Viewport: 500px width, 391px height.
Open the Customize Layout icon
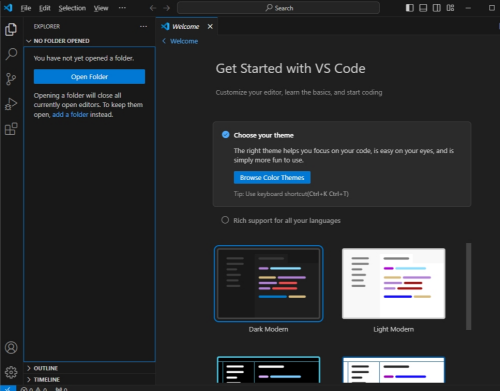coord(450,8)
